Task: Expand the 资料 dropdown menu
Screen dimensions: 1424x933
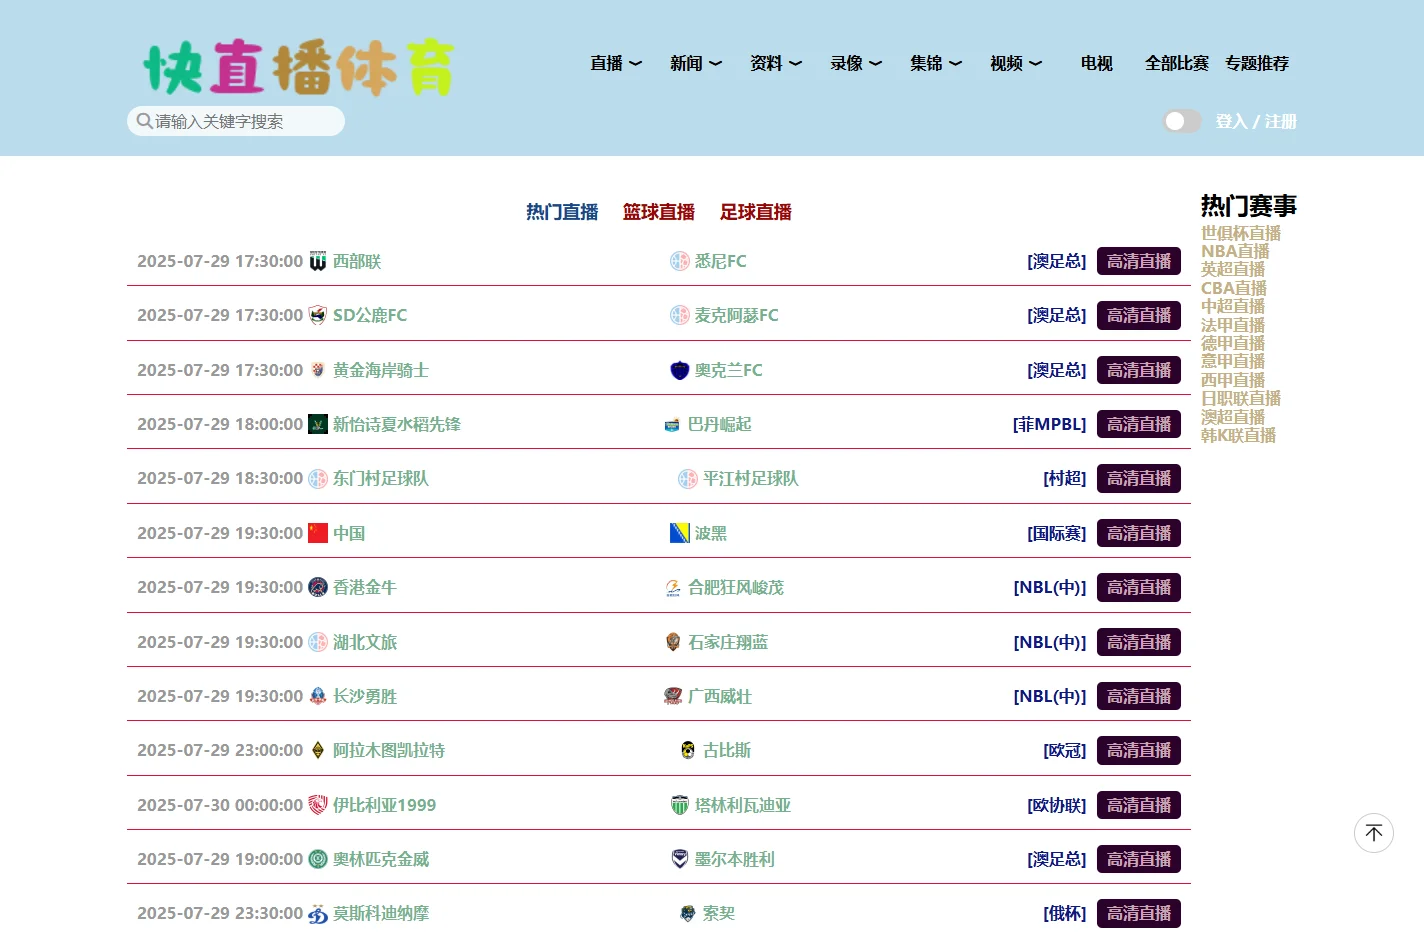Action: [x=776, y=63]
